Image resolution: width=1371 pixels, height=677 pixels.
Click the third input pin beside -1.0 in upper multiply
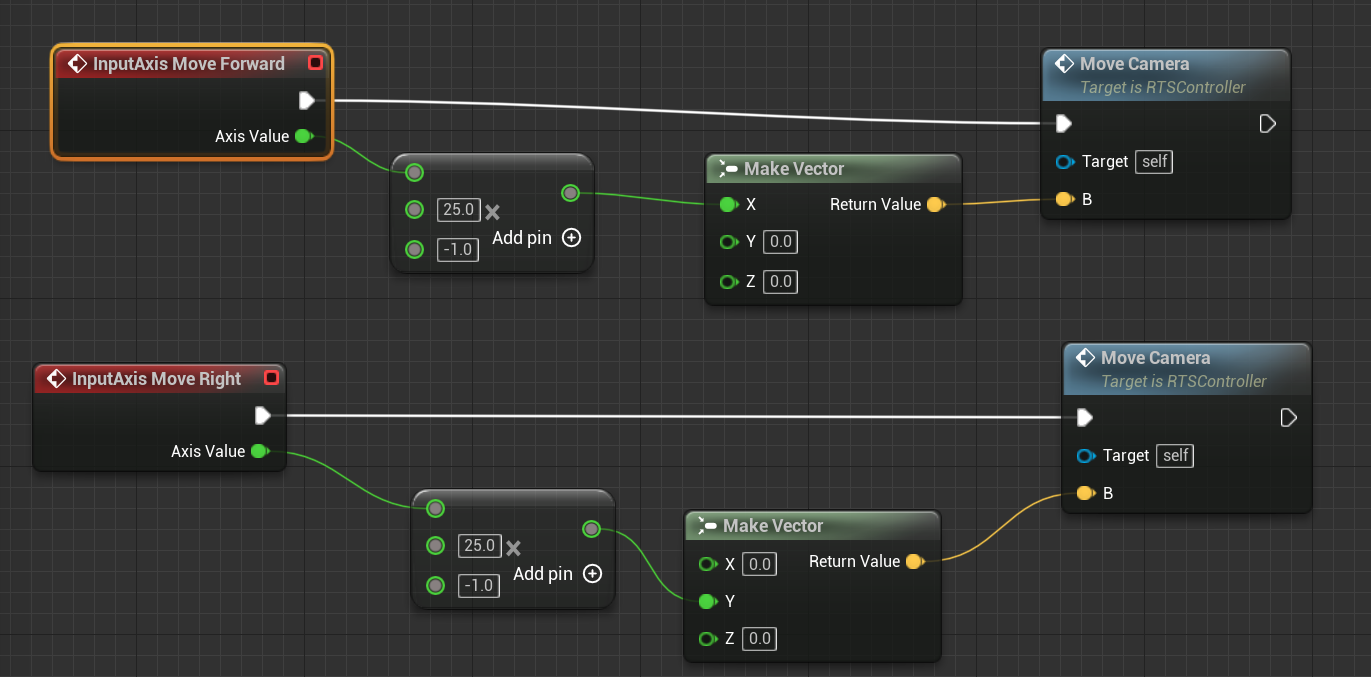click(415, 249)
